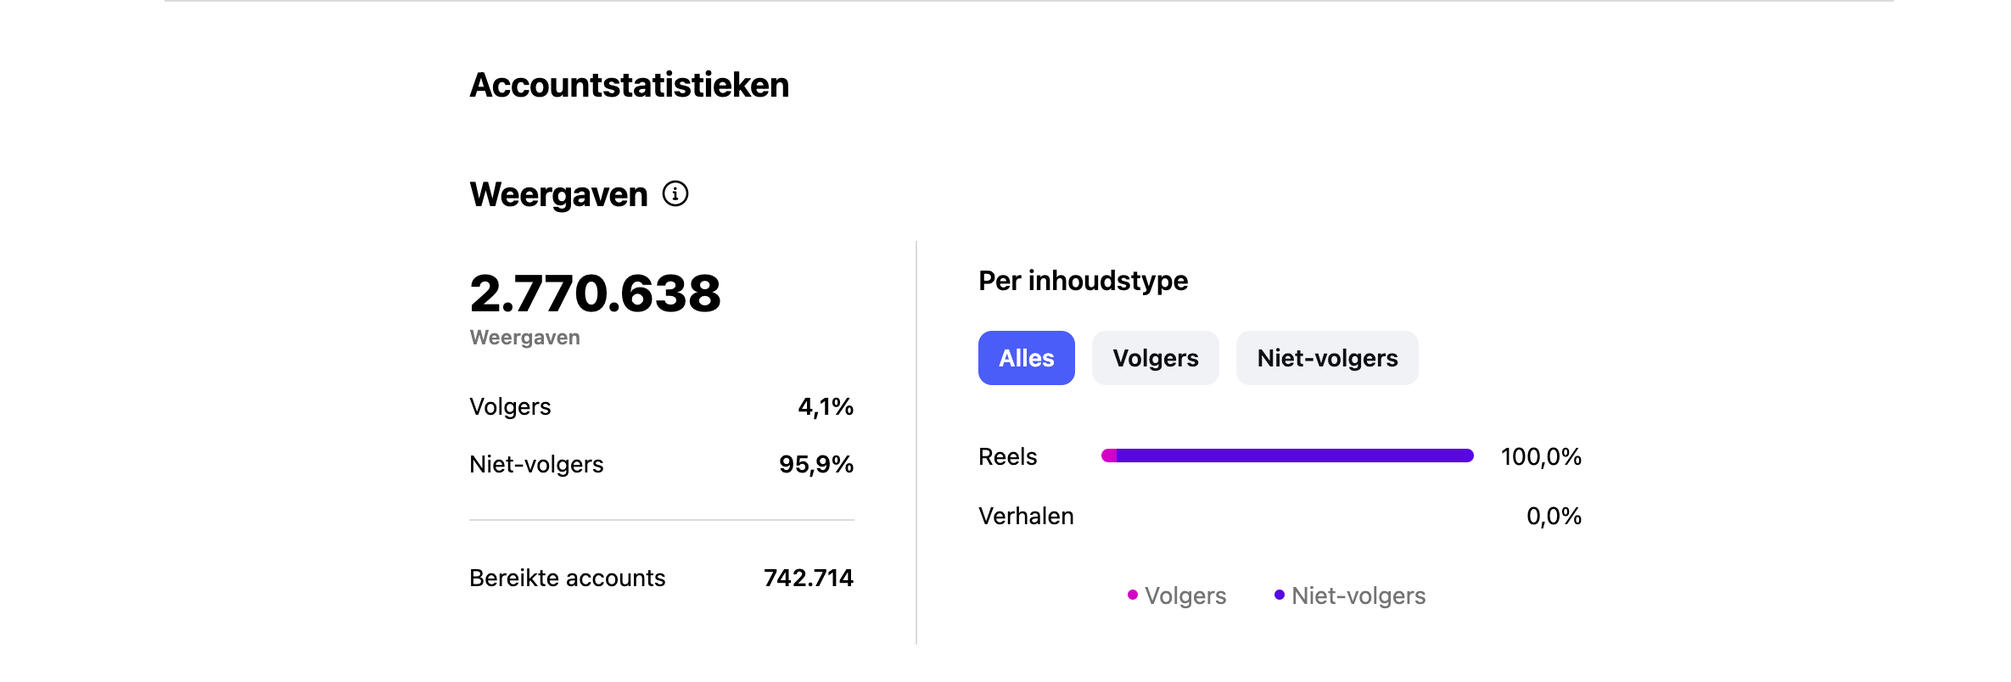Click the Accountstatistieken page heading
Viewport: 2011px width, 682px height.
coord(629,85)
